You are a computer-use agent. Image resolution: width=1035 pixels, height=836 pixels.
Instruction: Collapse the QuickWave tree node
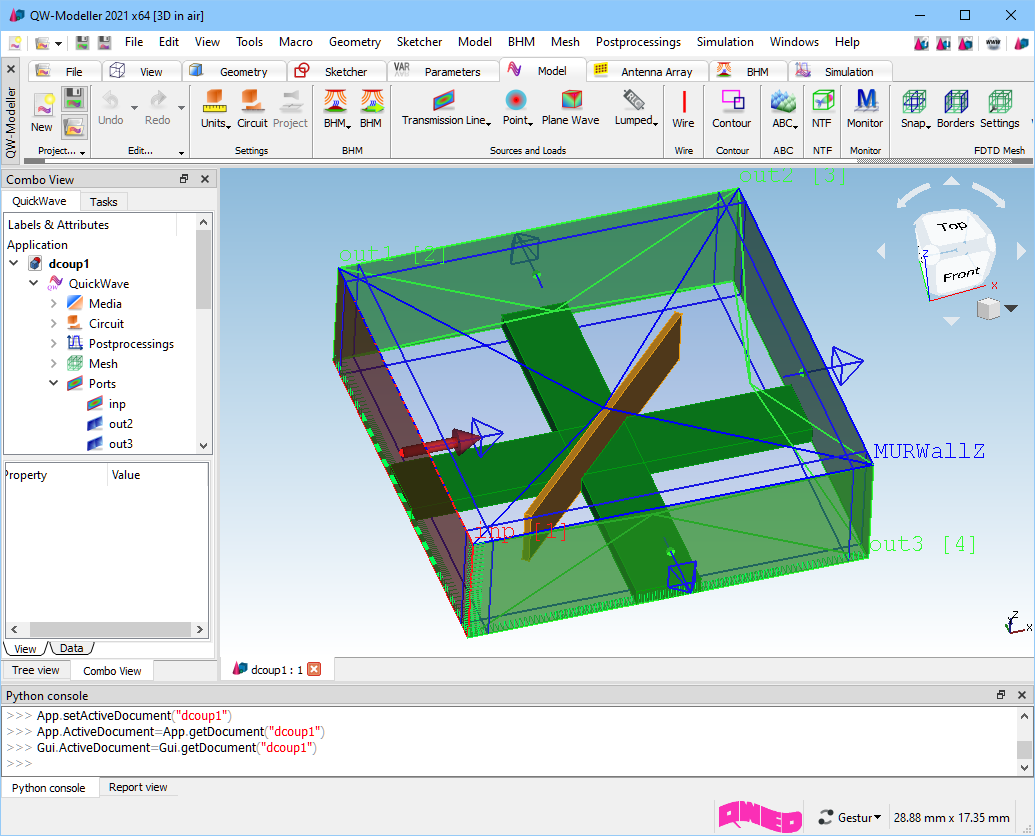pos(34,283)
